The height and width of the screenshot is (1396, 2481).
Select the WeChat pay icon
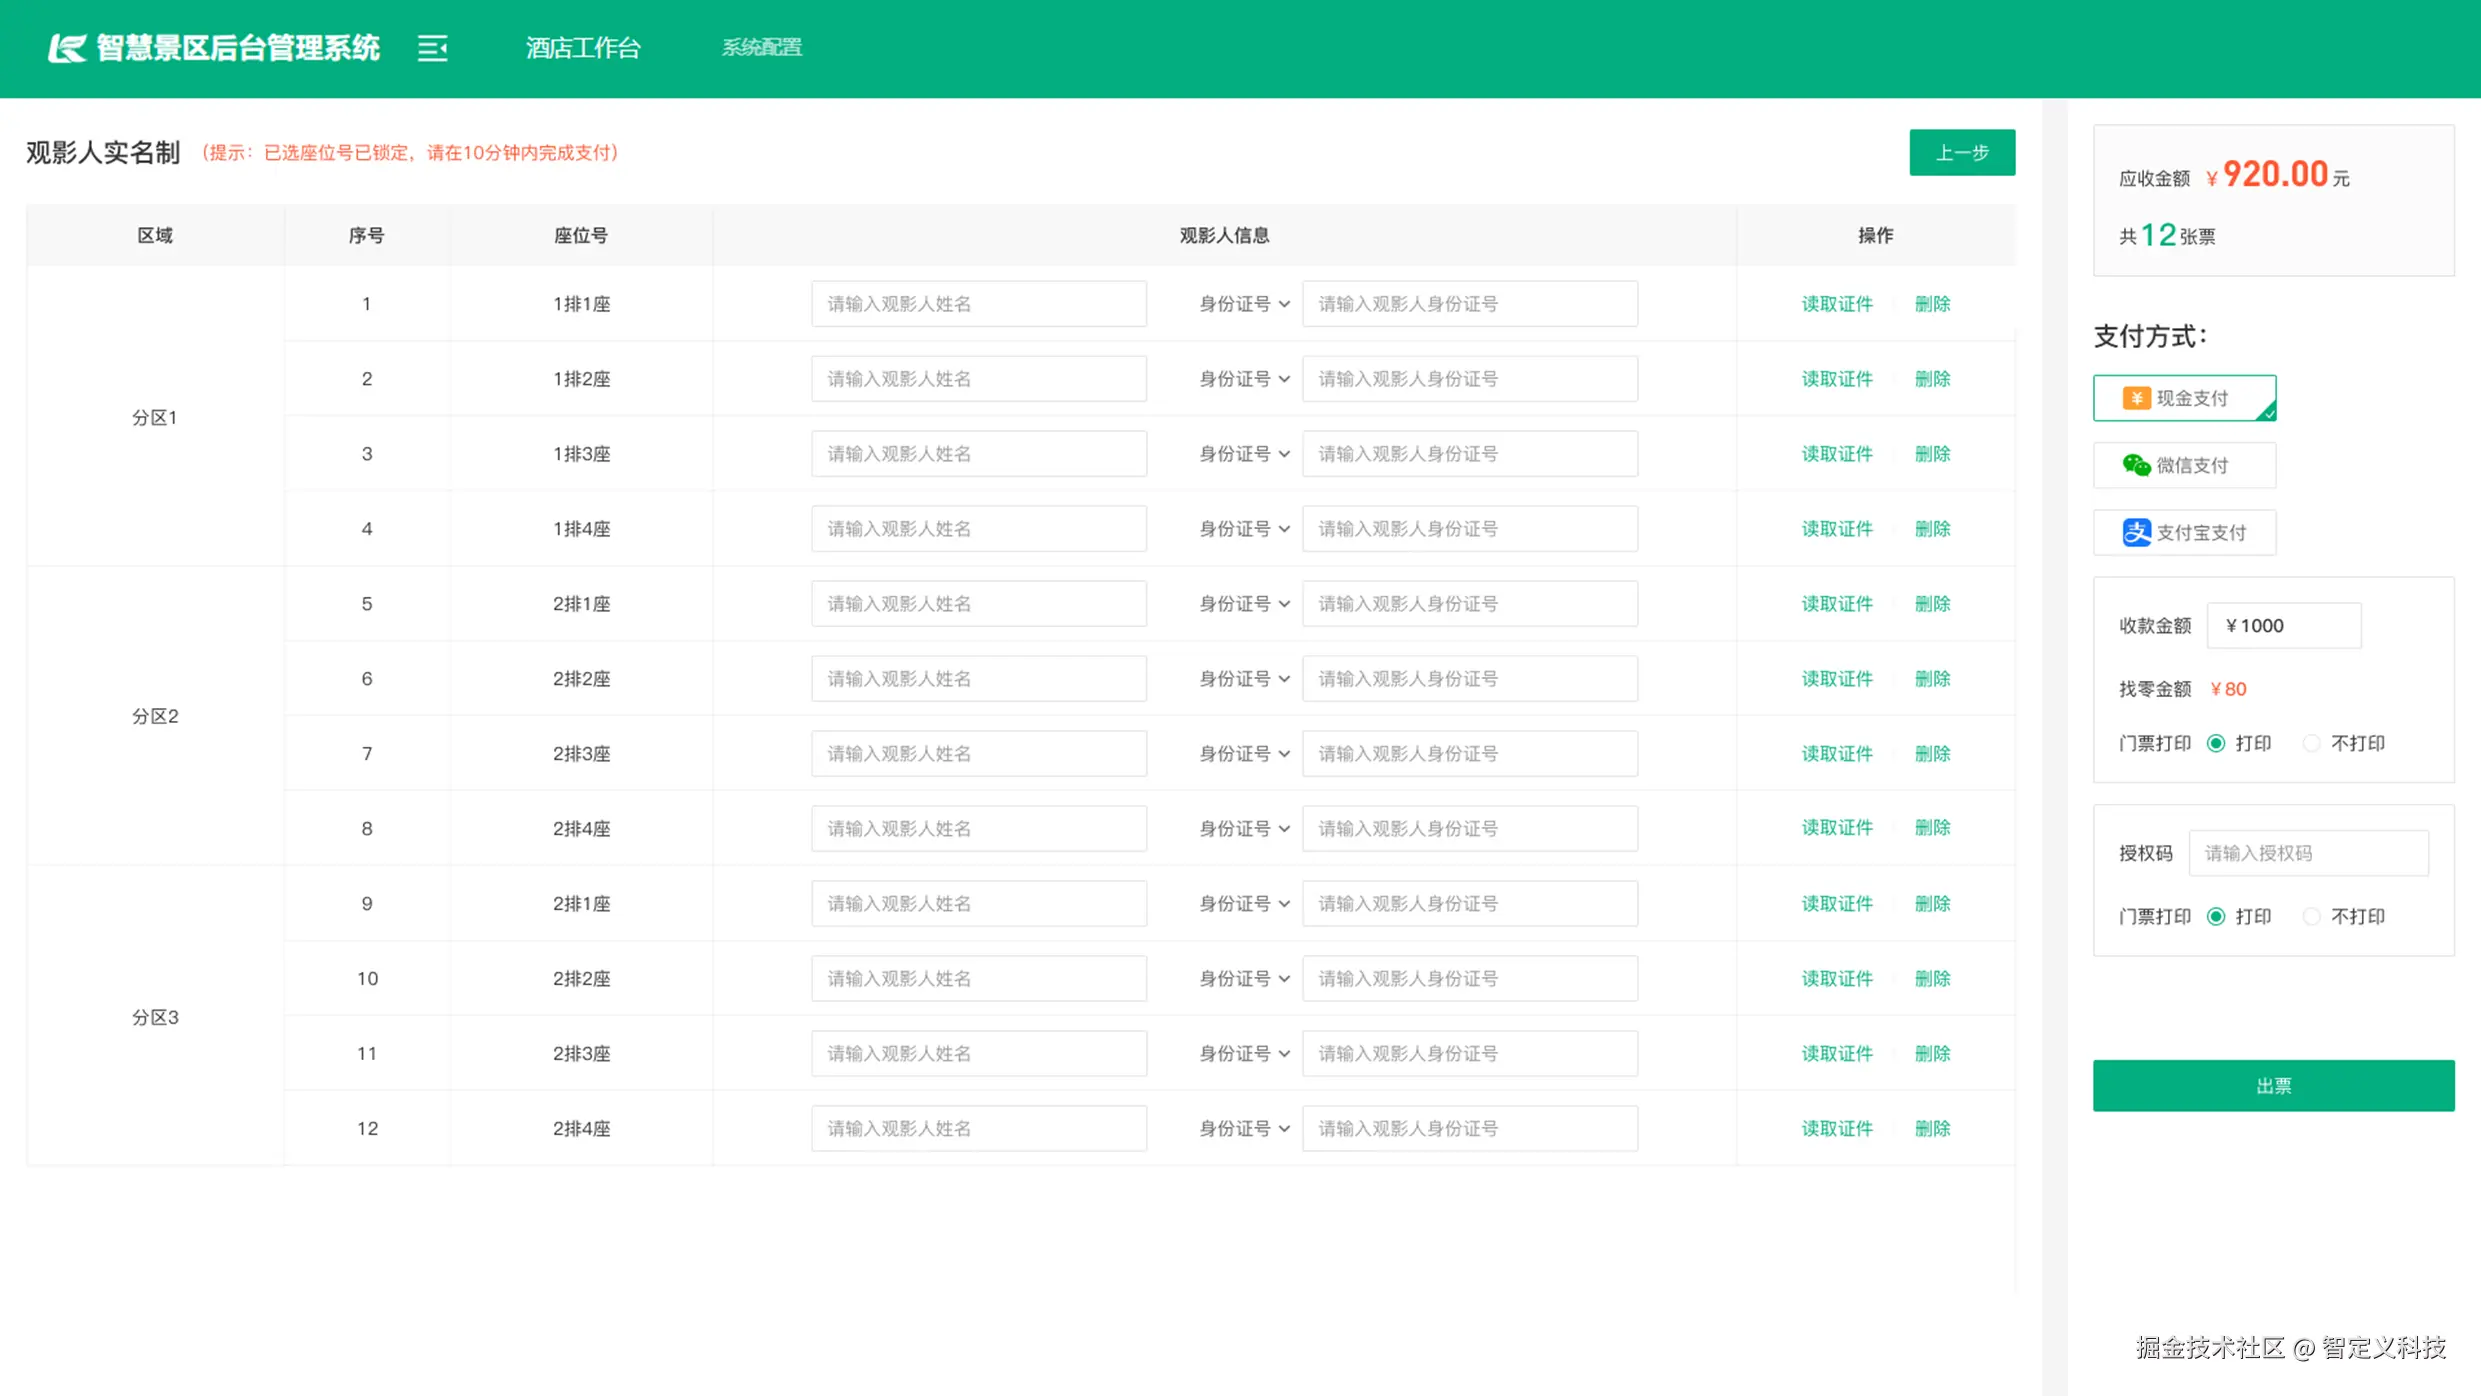(2136, 465)
